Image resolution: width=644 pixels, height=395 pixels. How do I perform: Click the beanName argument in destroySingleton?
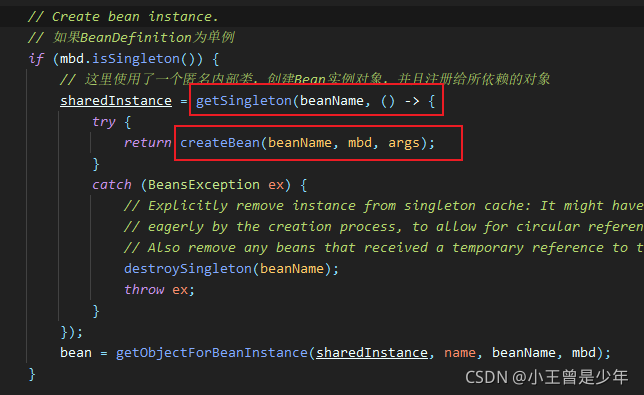pyautogui.click(x=292, y=269)
